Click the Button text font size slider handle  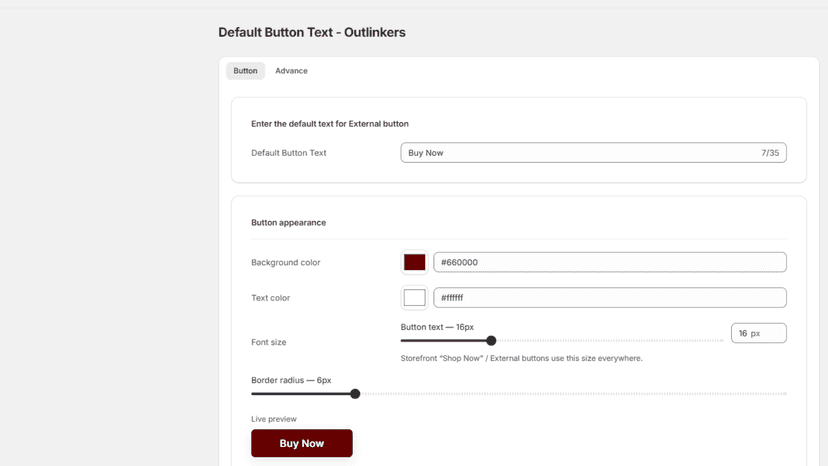tap(491, 341)
